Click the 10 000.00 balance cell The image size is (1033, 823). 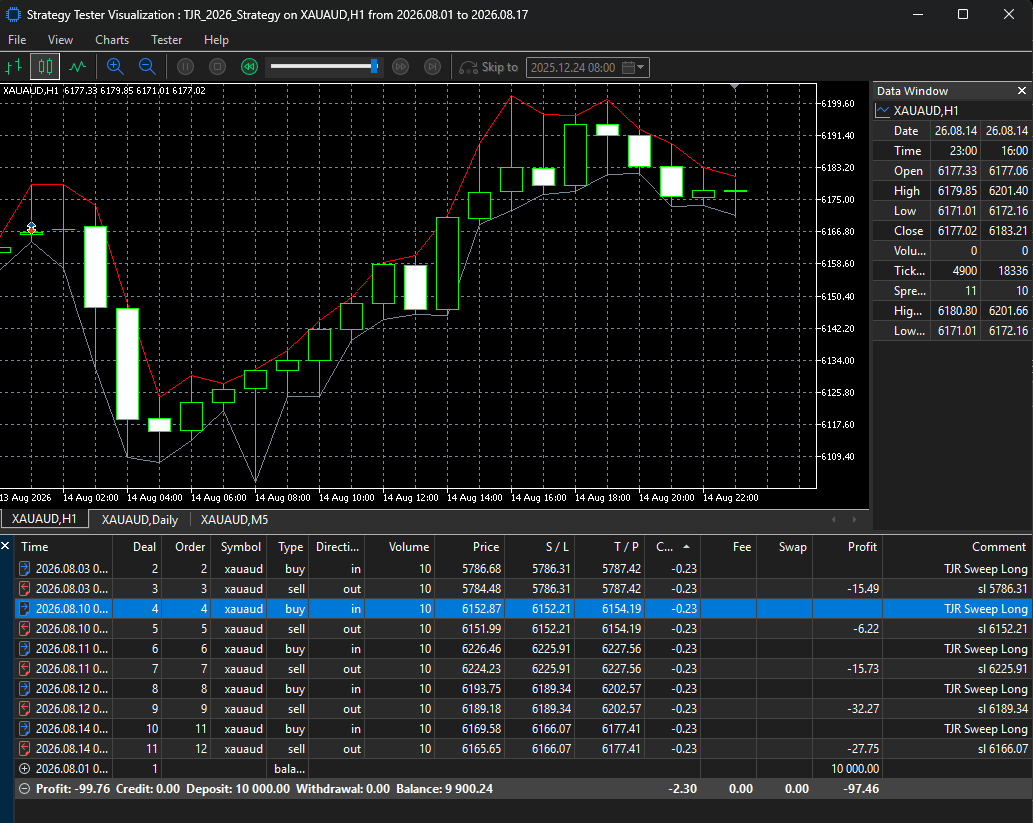pos(847,768)
